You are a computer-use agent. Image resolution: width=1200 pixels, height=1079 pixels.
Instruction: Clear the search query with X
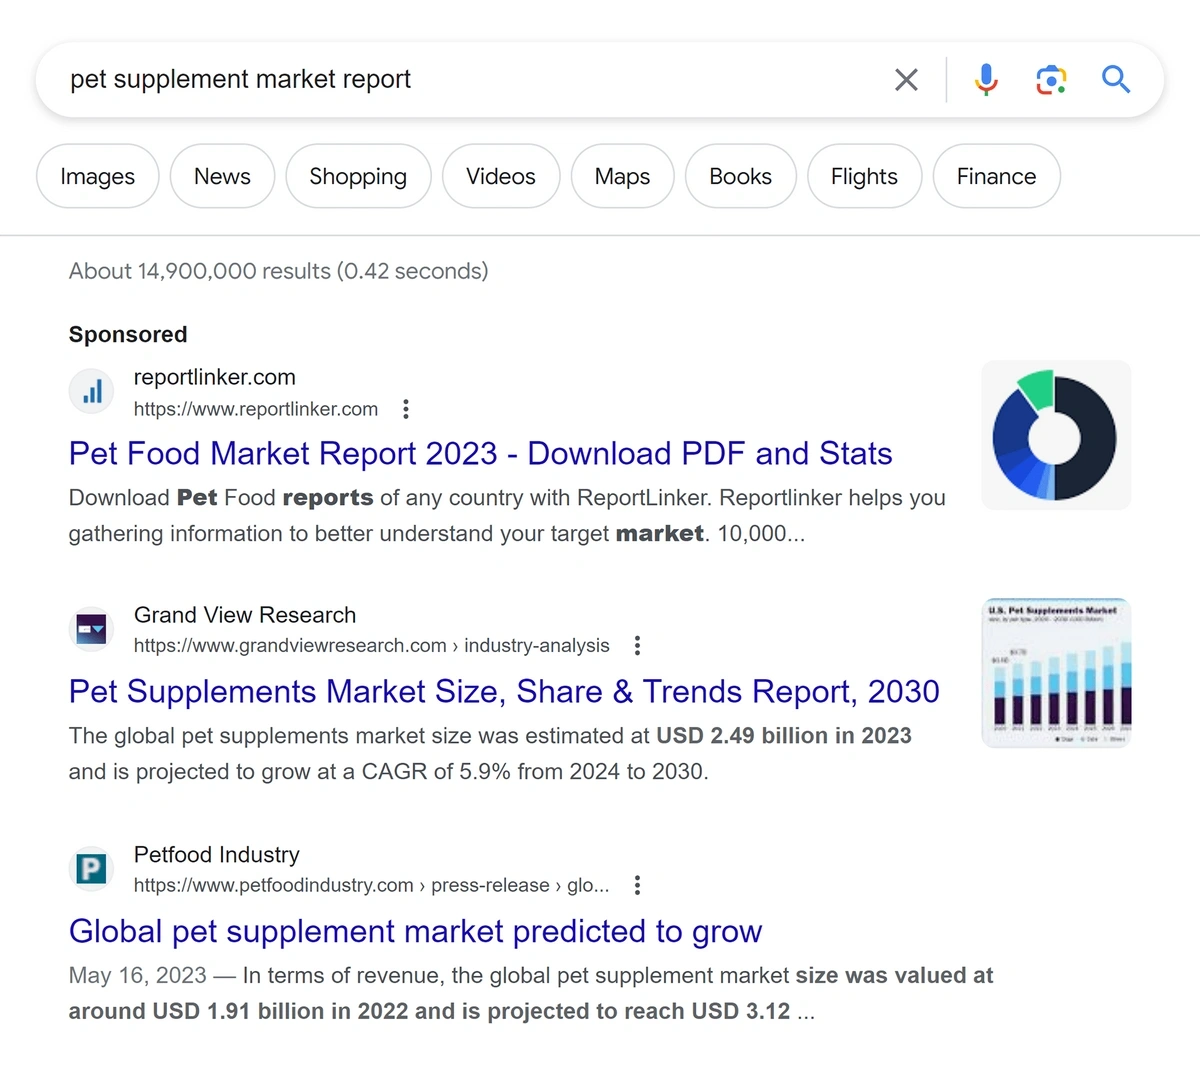click(x=906, y=79)
